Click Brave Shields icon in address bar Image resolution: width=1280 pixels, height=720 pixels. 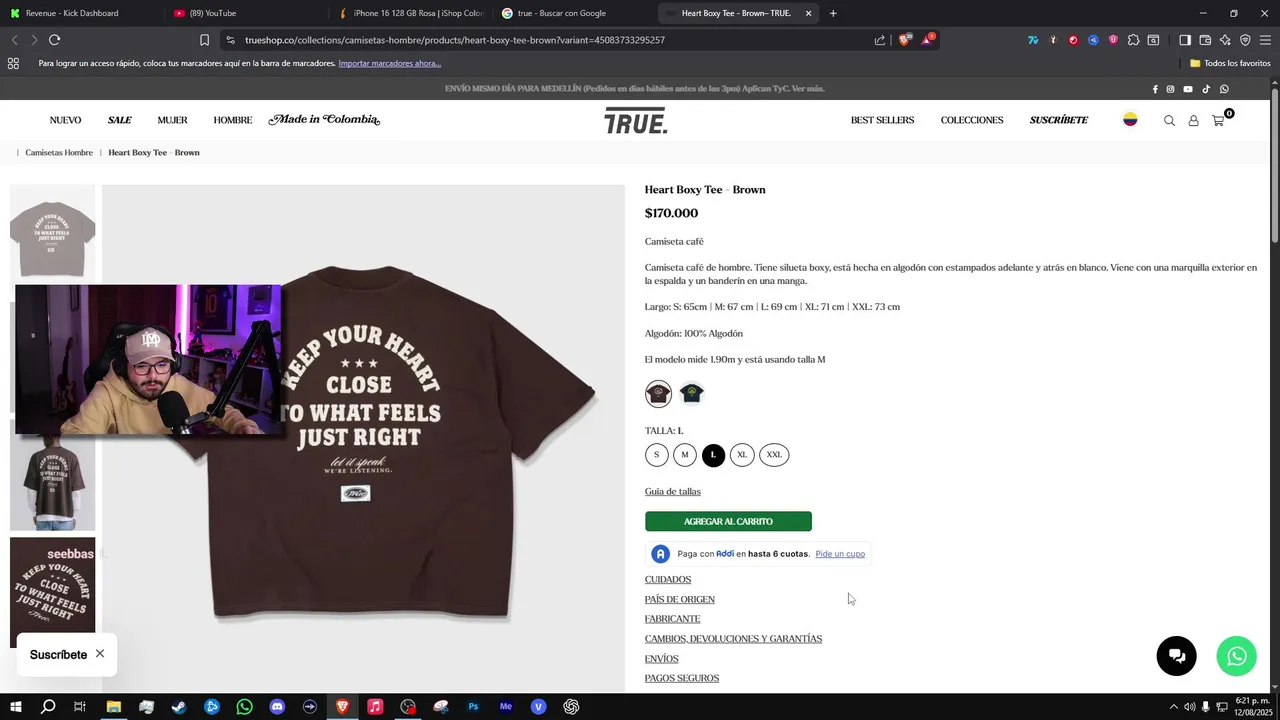coord(904,40)
